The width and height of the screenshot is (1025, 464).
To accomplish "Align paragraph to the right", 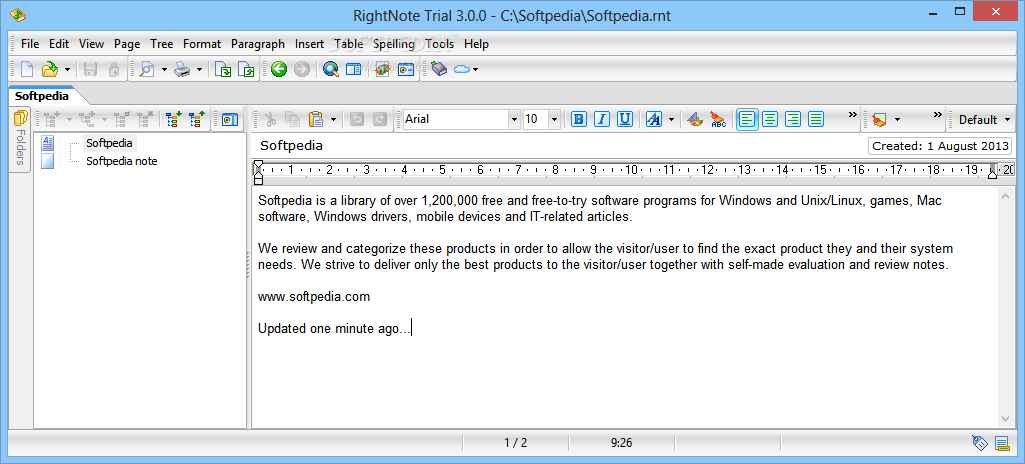I will tap(793, 119).
